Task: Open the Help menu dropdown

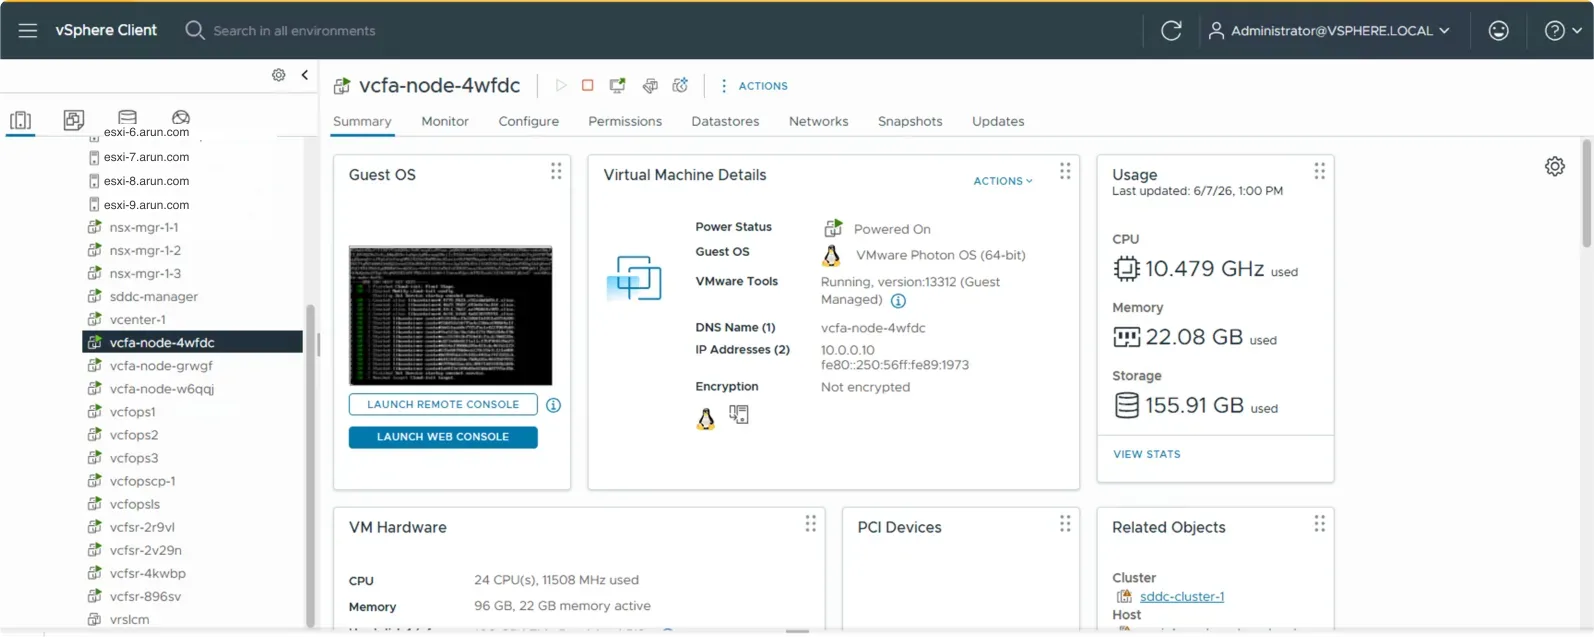Action: click(1563, 31)
